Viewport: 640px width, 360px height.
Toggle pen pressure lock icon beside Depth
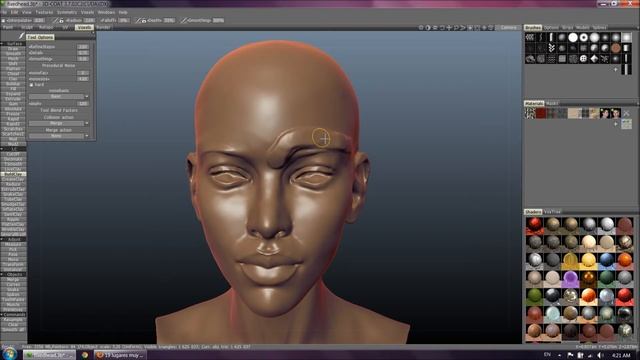point(144,21)
